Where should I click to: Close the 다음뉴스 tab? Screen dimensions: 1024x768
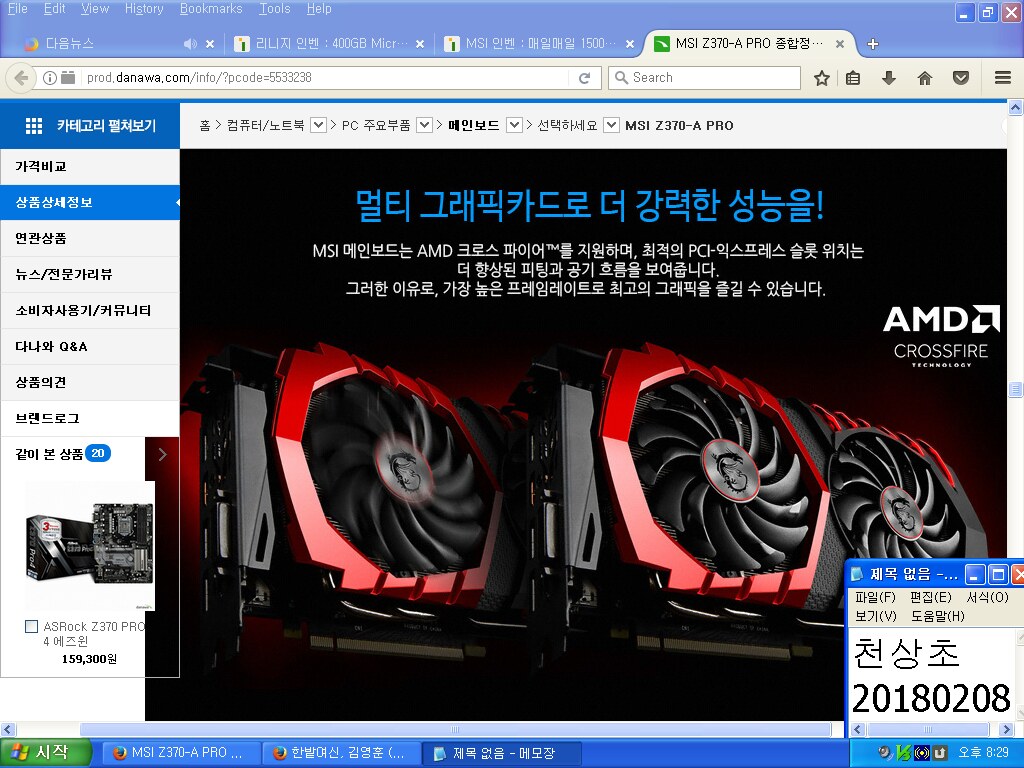210,44
